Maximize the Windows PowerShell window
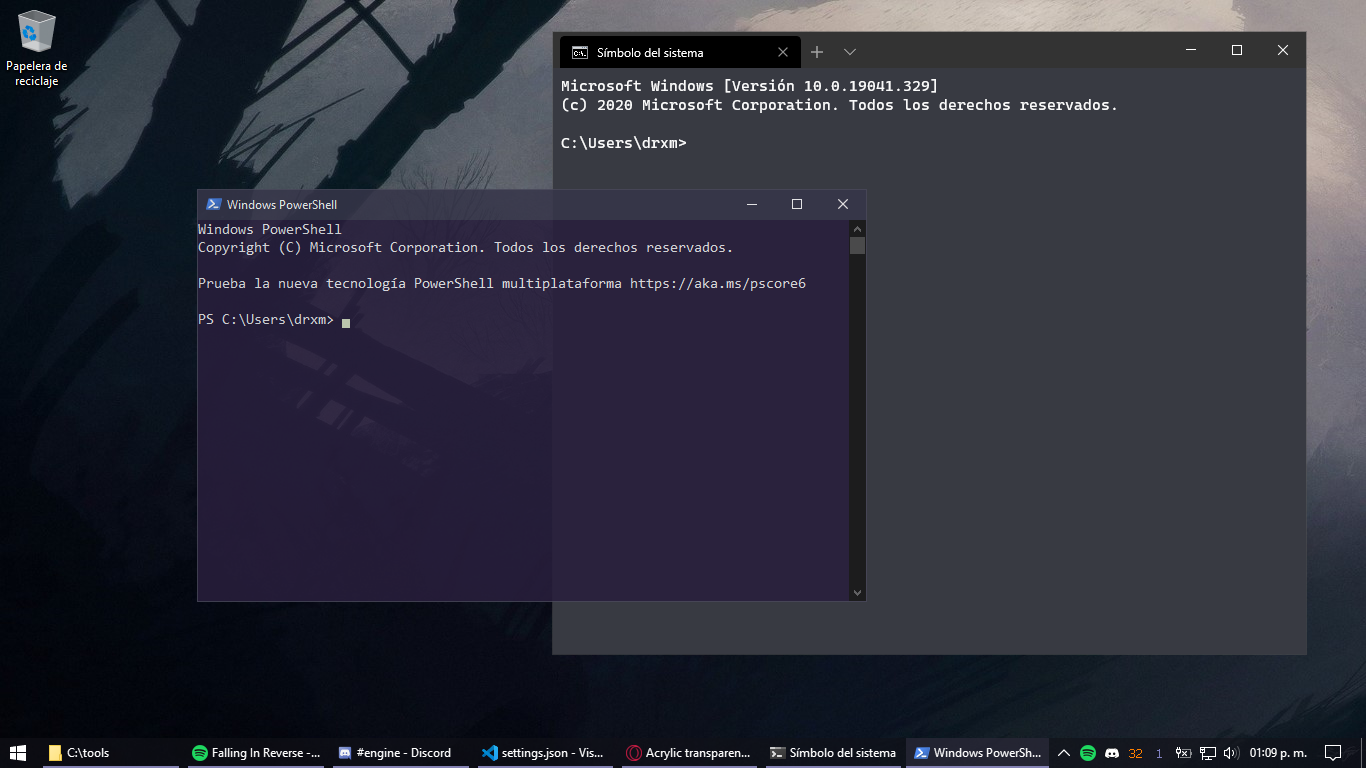 [797, 204]
